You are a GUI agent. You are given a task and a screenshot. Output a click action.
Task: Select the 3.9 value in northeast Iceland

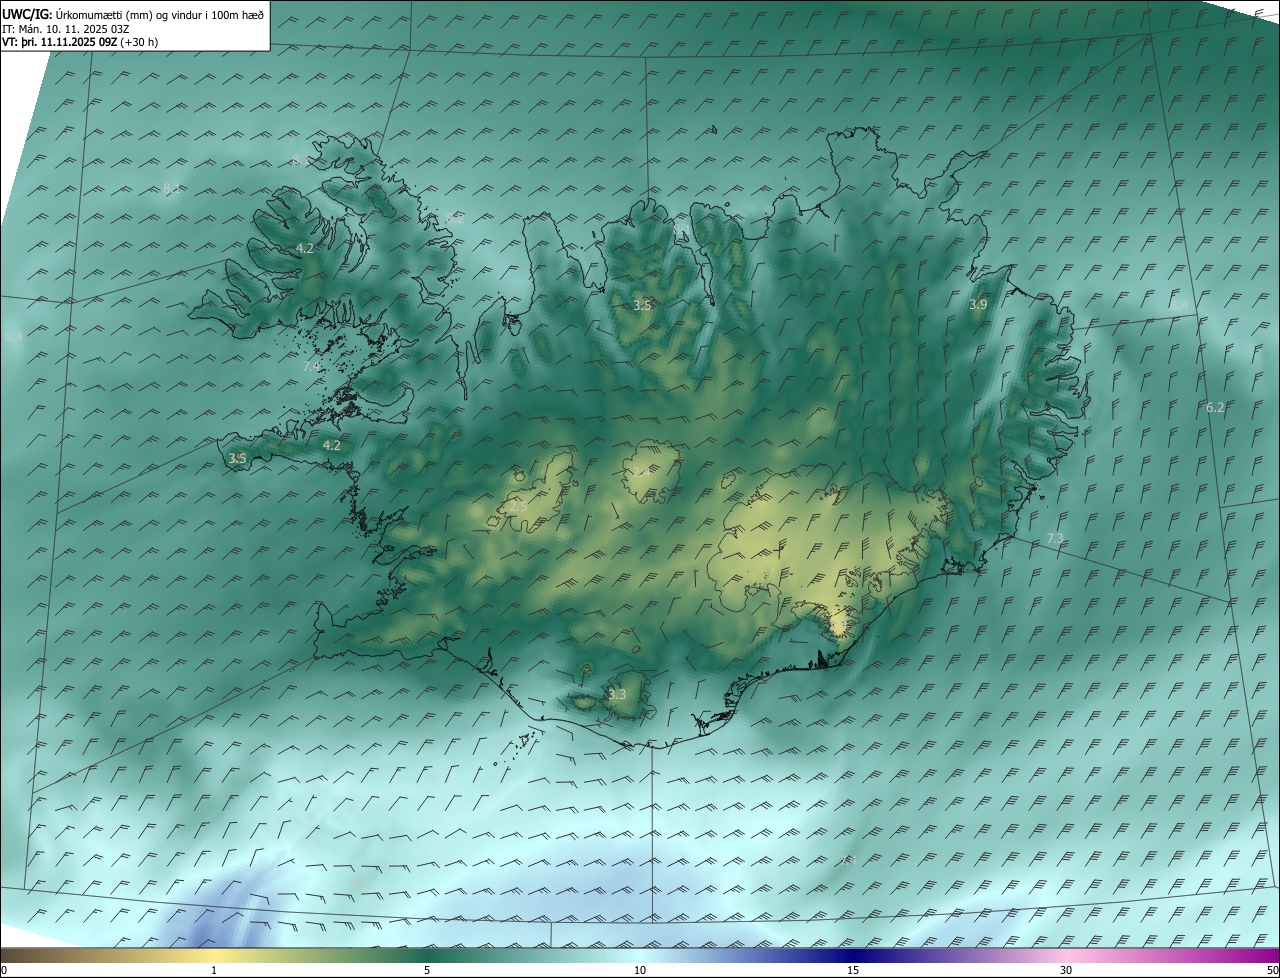click(978, 304)
